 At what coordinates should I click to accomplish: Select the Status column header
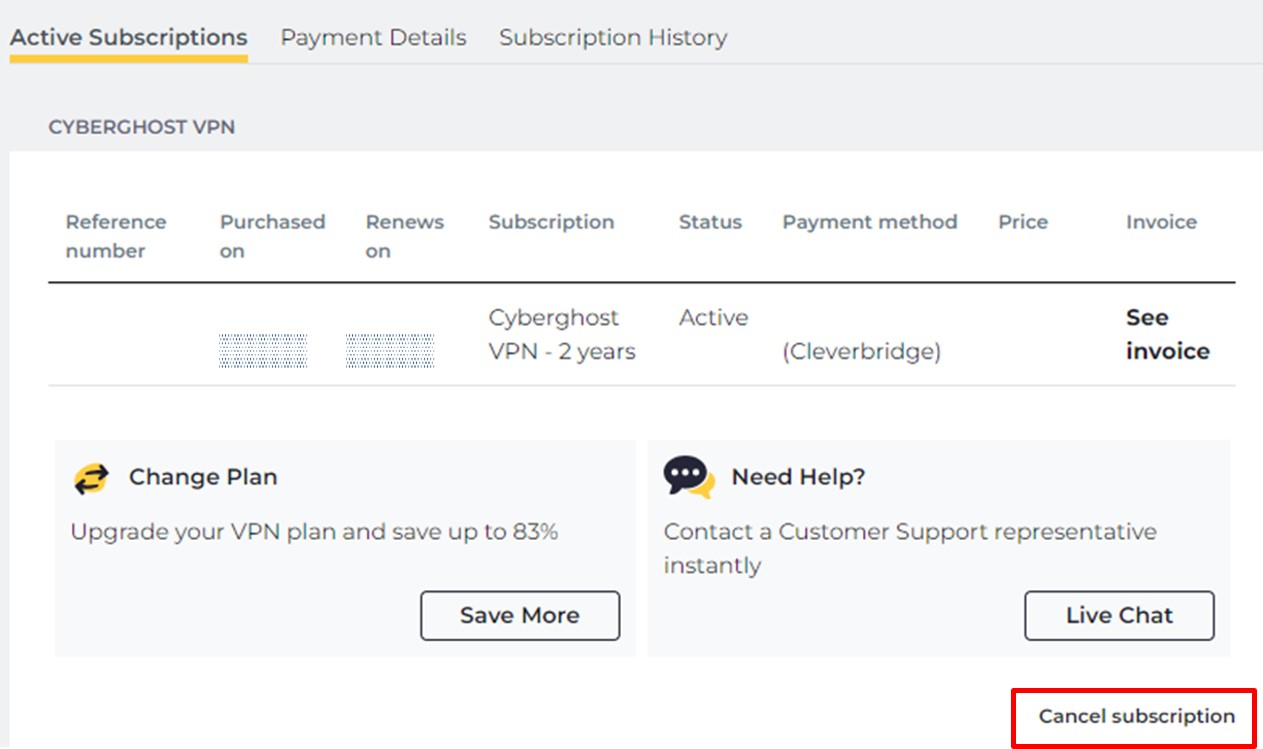pos(710,222)
